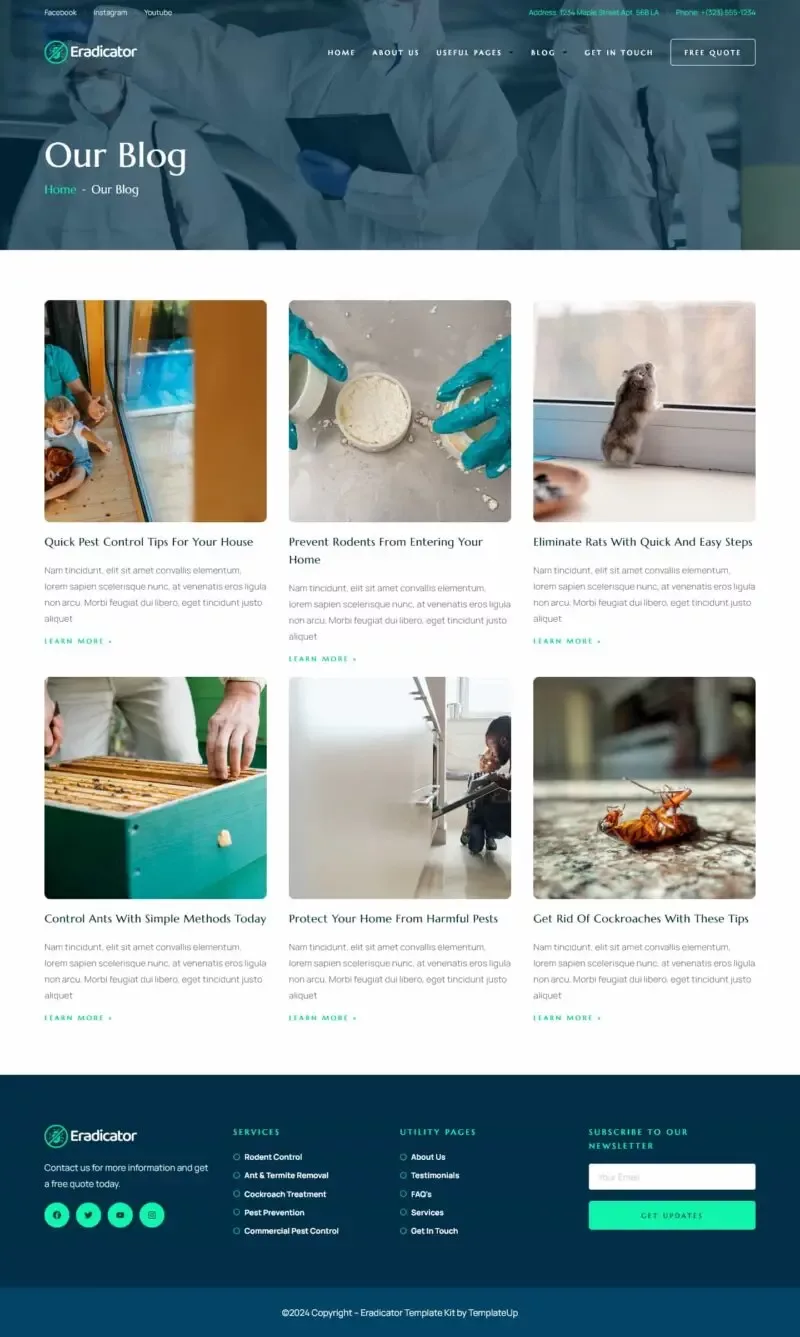Viewport: 800px width, 1337px height.
Task: Open the Facebook icon in the footer
Action: [x=57, y=1215]
